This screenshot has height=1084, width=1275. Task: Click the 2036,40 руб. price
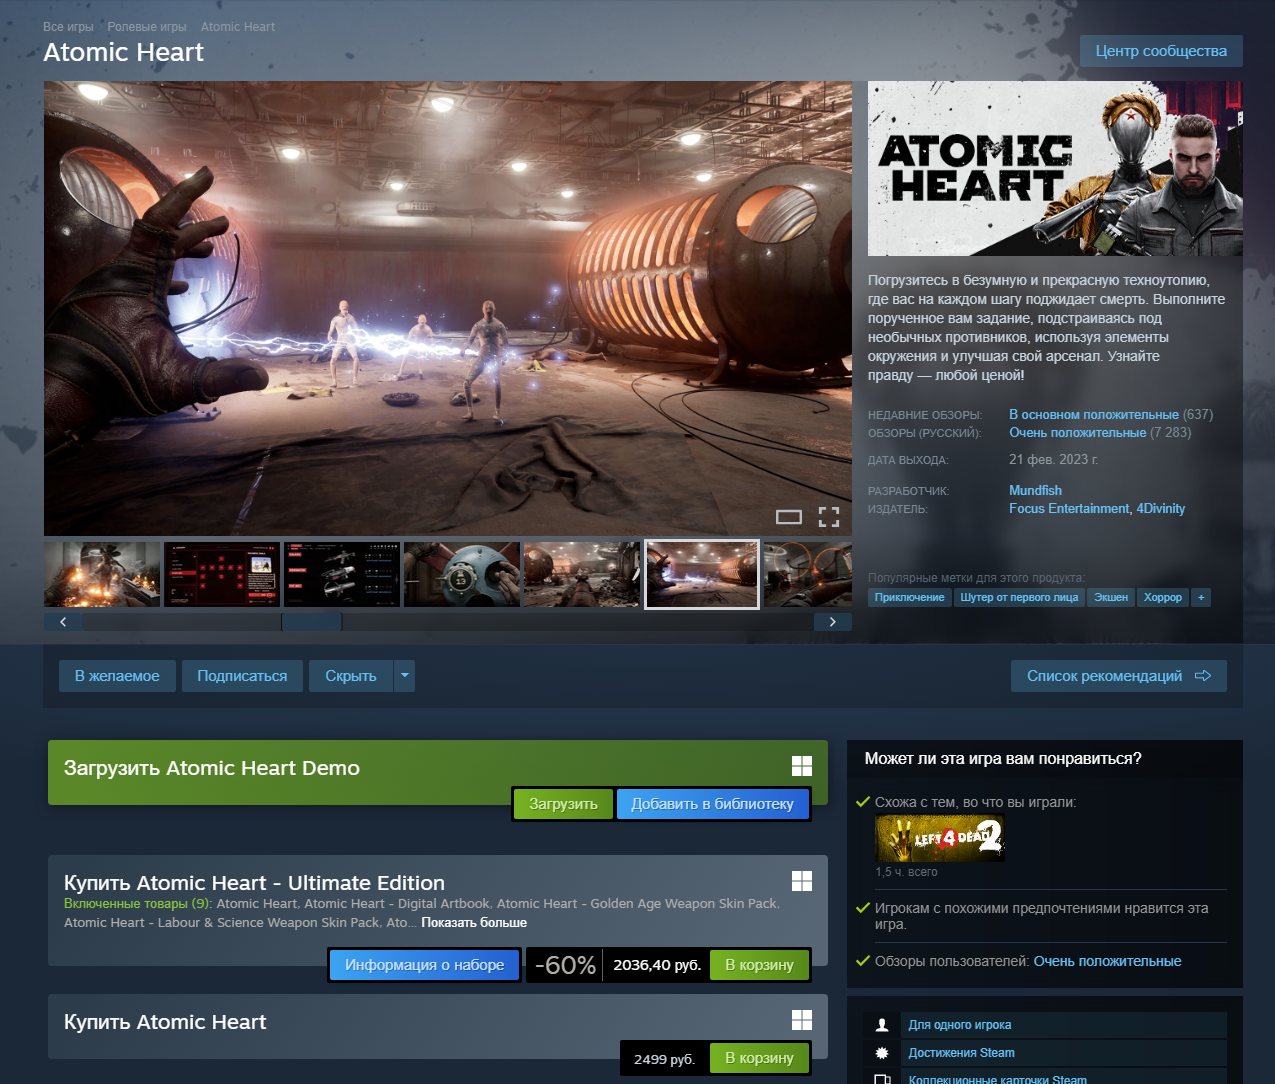click(657, 965)
